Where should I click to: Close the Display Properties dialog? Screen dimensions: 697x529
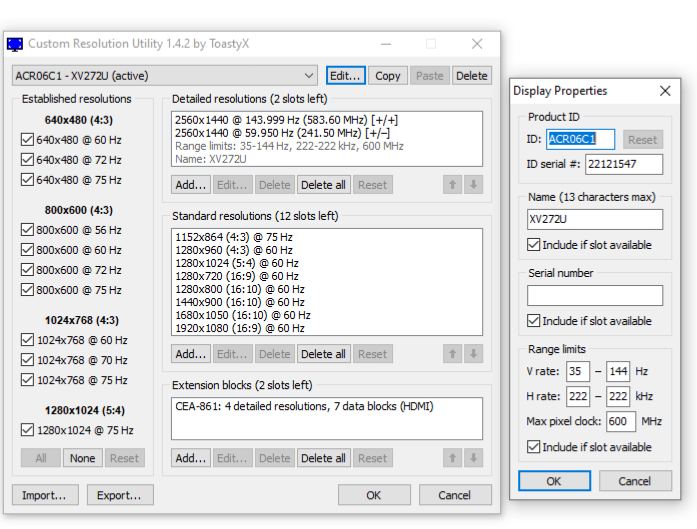(x=665, y=91)
